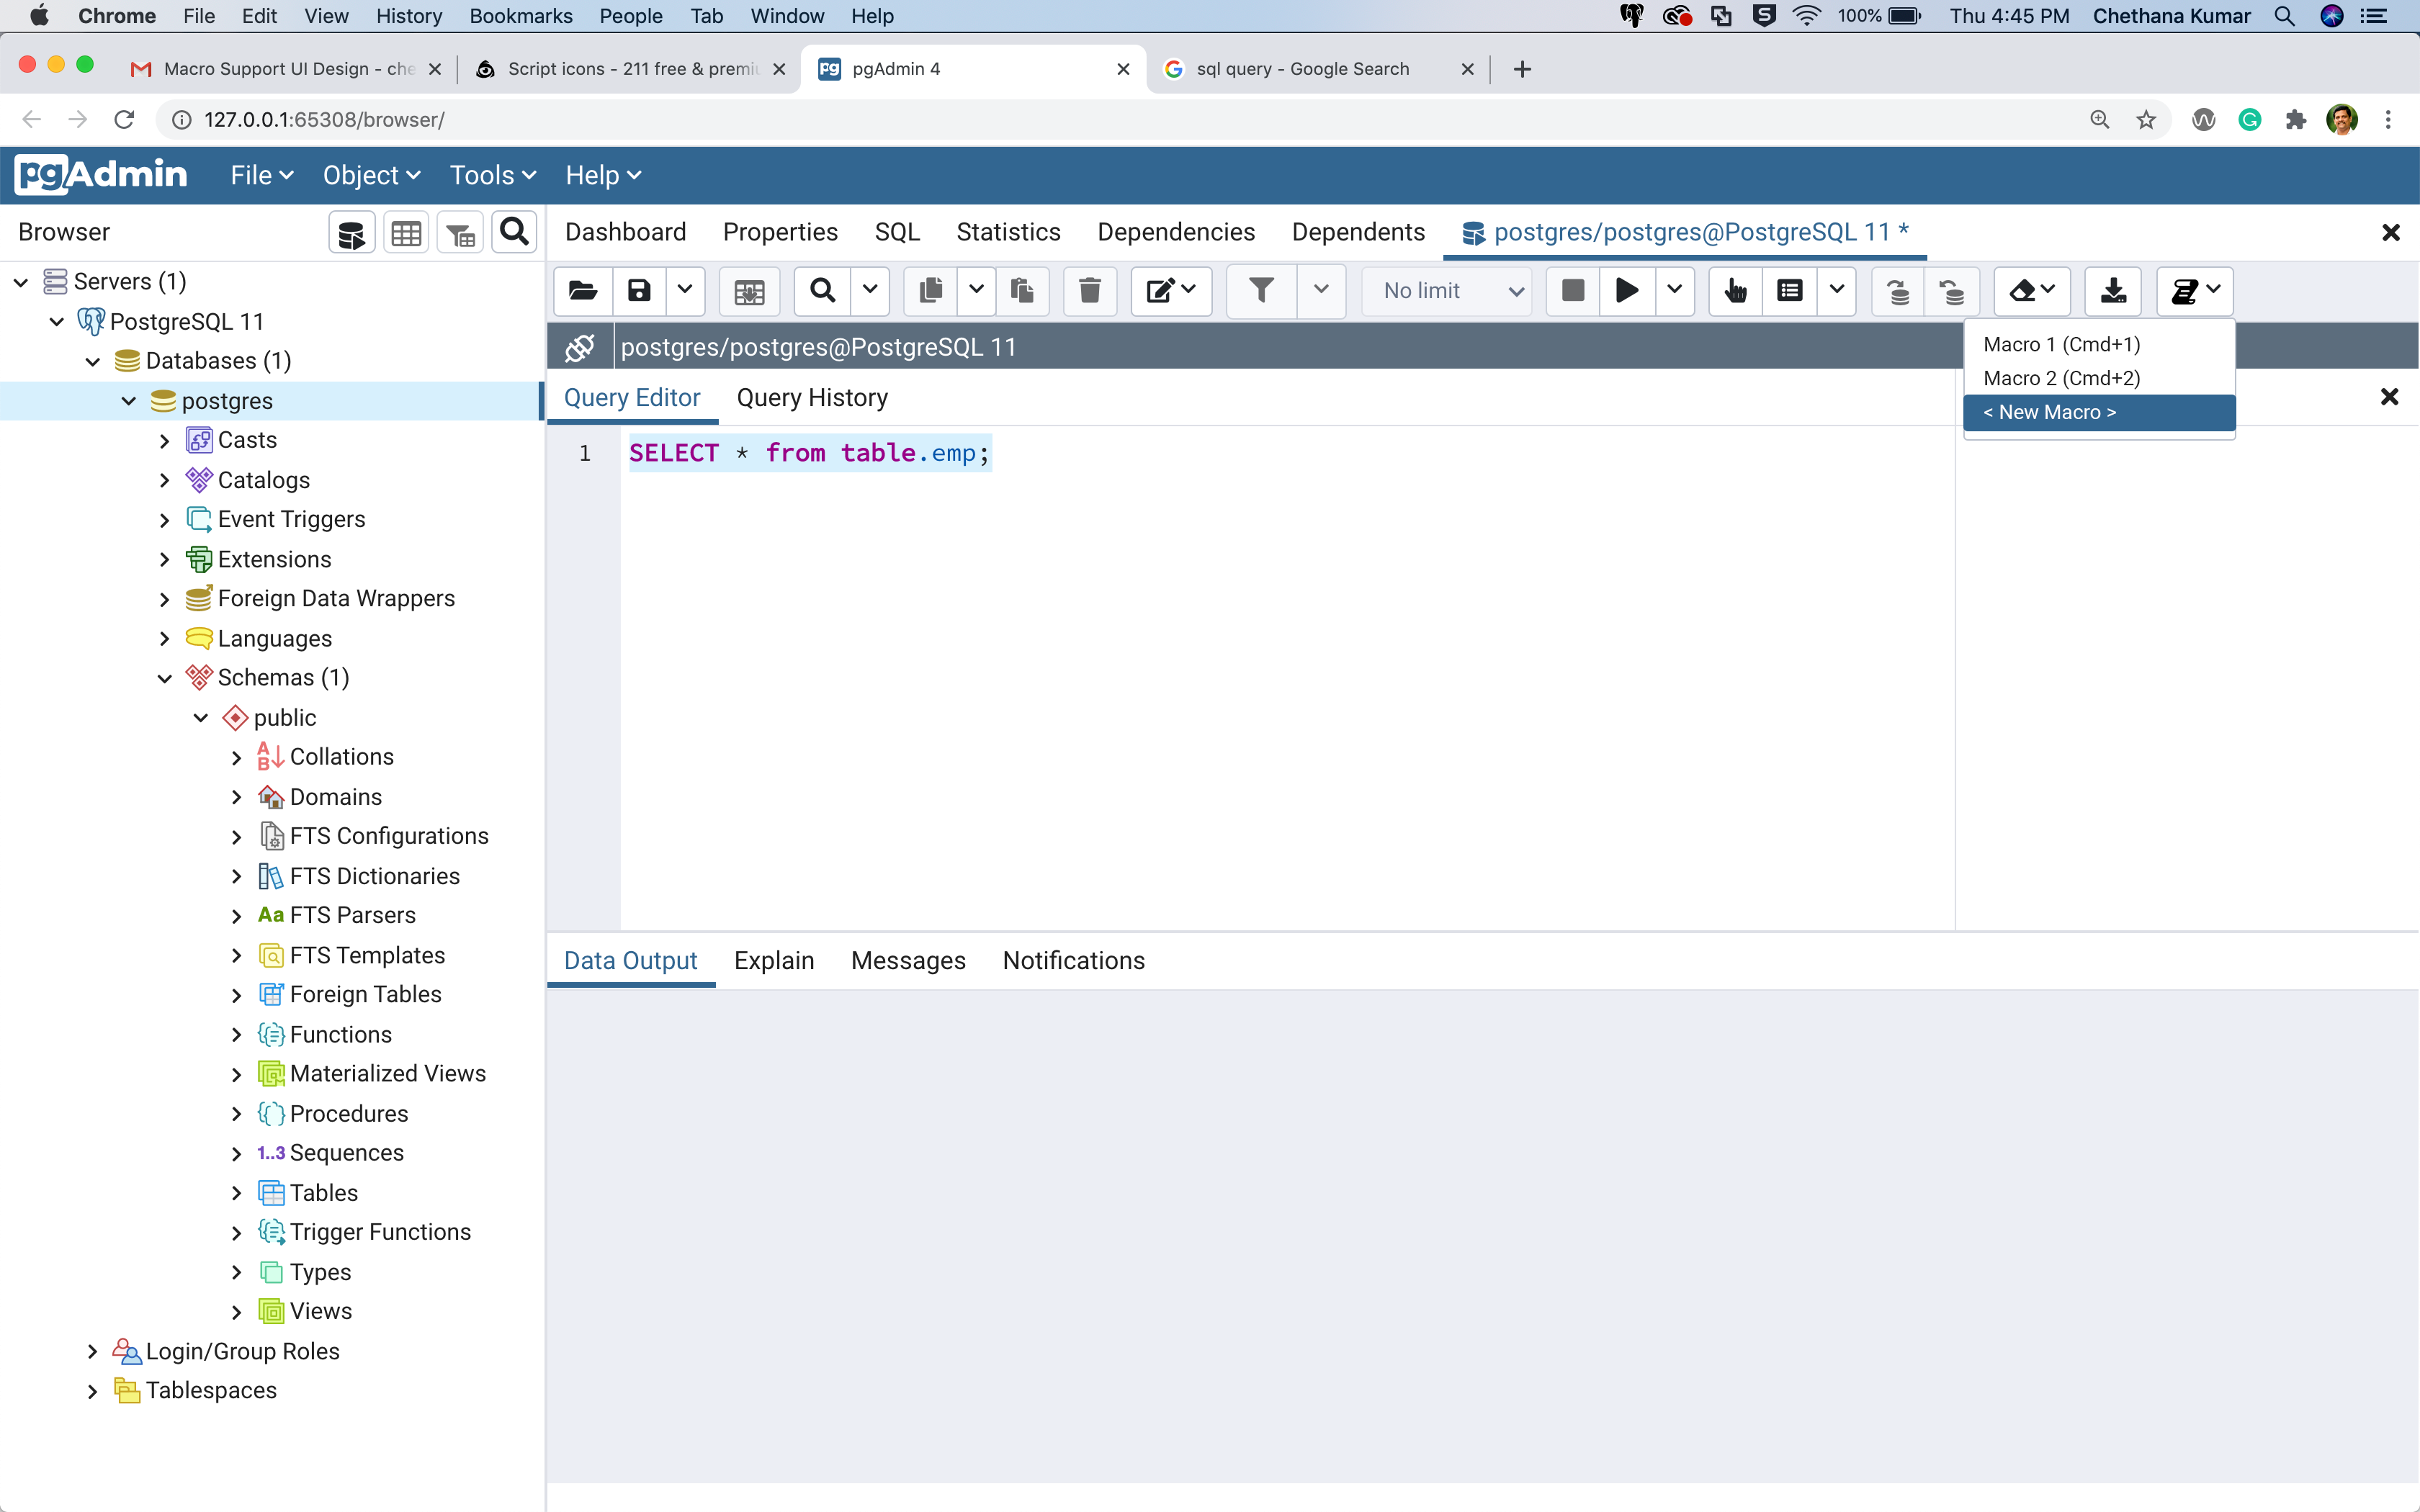This screenshot has width=2420, height=1512.
Task: Click the Open File folder icon
Action: [x=583, y=291]
